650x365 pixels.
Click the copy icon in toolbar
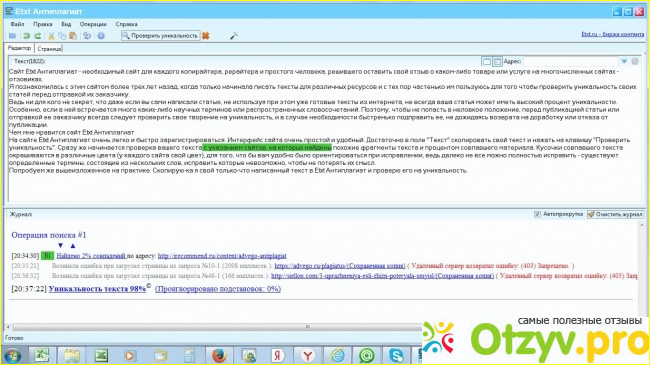pyautogui.click(x=62, y=36)
